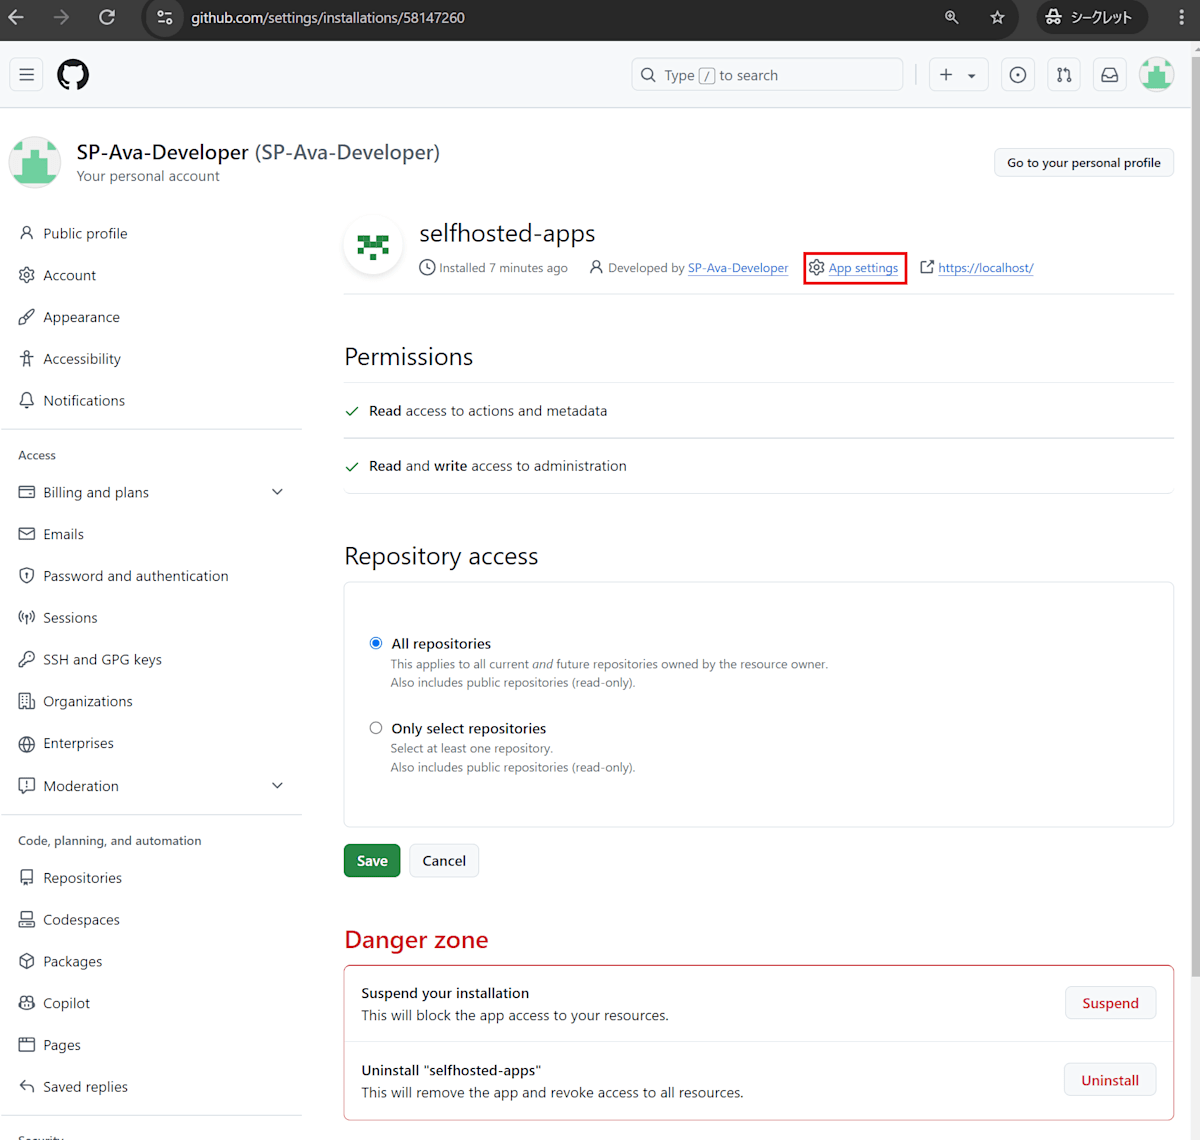This screenshot has height=1140, width=1200.
Task: Open the user avatar menu in header
Action: (x=1156, y=75)
